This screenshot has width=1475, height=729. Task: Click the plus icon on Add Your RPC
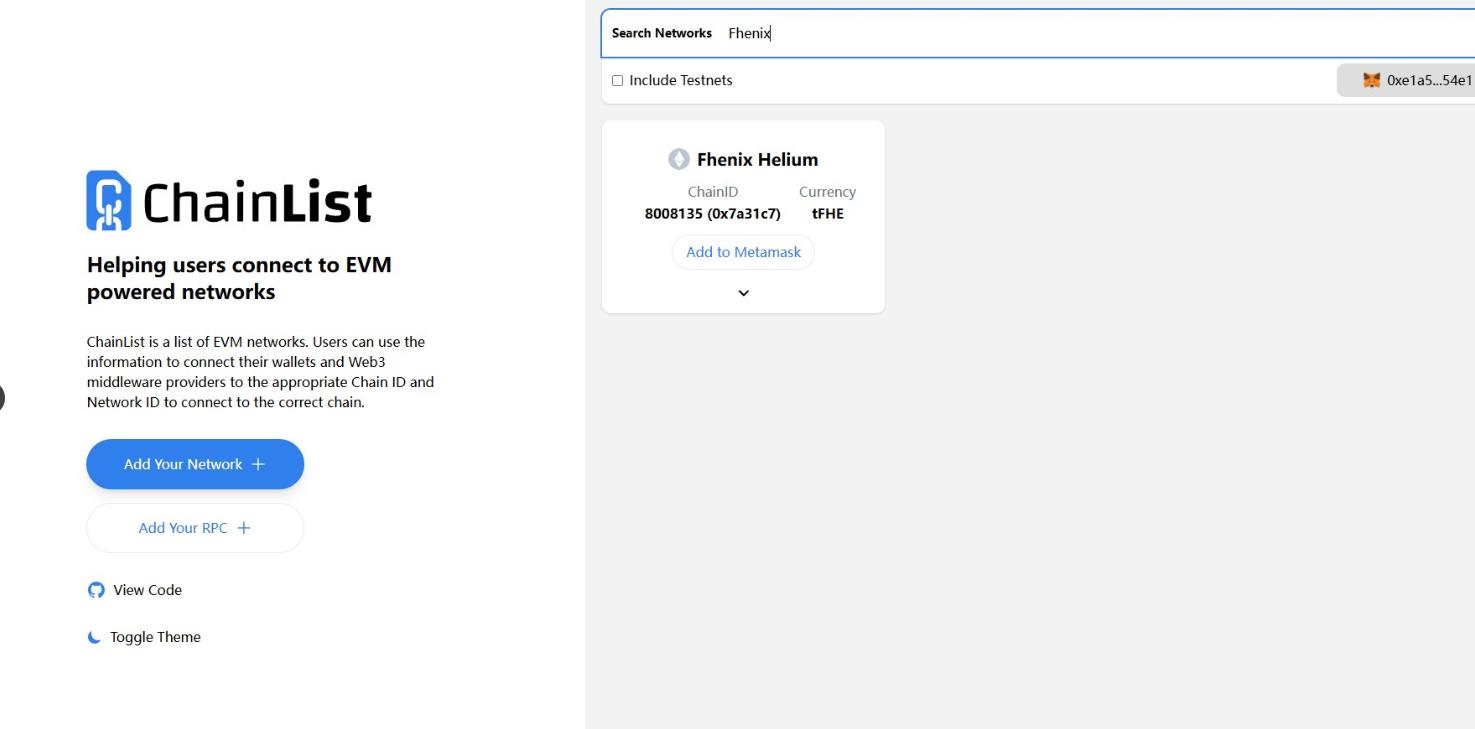(x=243, y=528)
